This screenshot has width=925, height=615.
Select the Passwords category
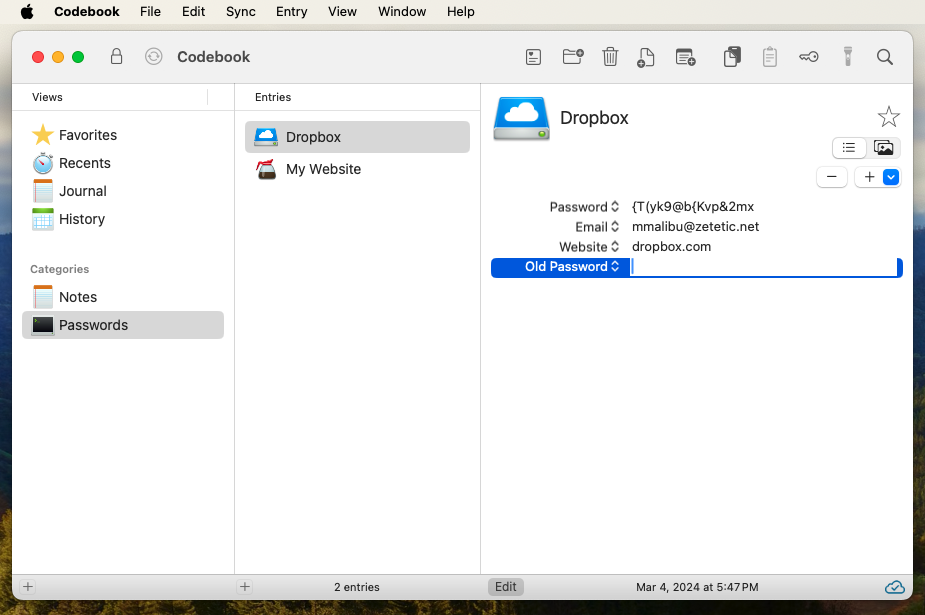(x=123, y=325)
